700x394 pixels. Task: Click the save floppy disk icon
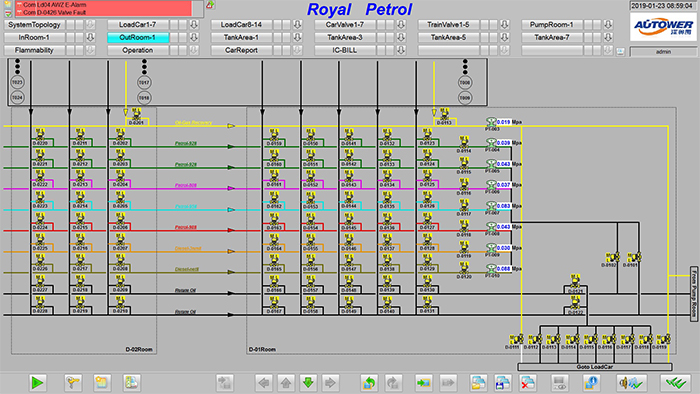coord(503,382)
